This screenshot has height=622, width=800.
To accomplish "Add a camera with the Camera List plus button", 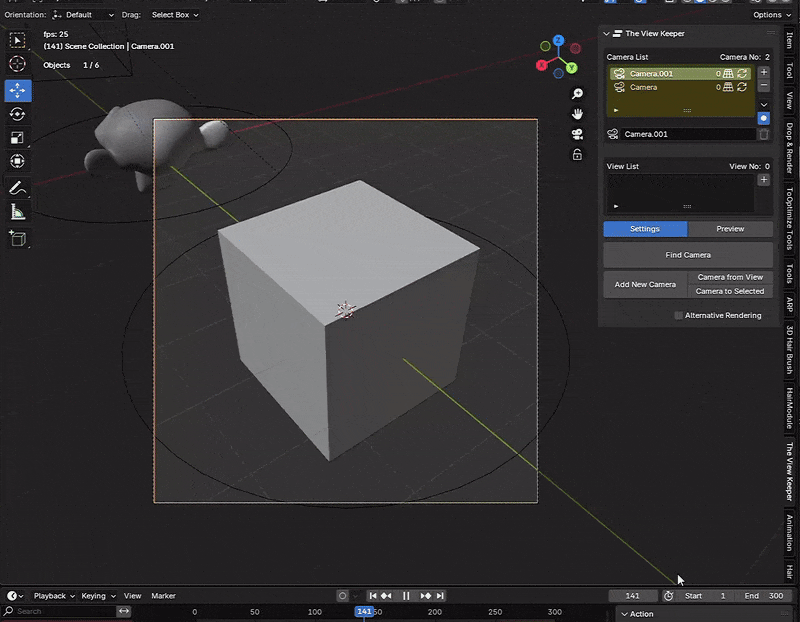I will click(764, 72).
